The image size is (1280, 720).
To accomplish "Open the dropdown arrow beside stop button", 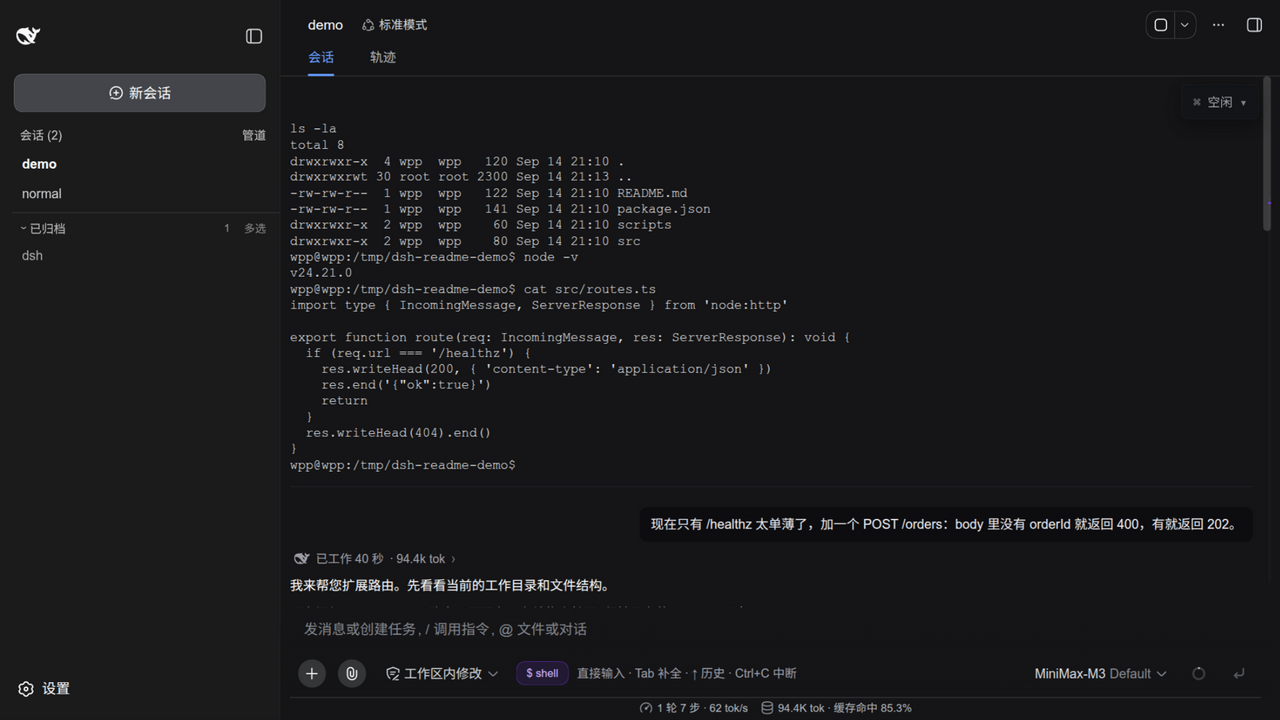I will 1185,25.
